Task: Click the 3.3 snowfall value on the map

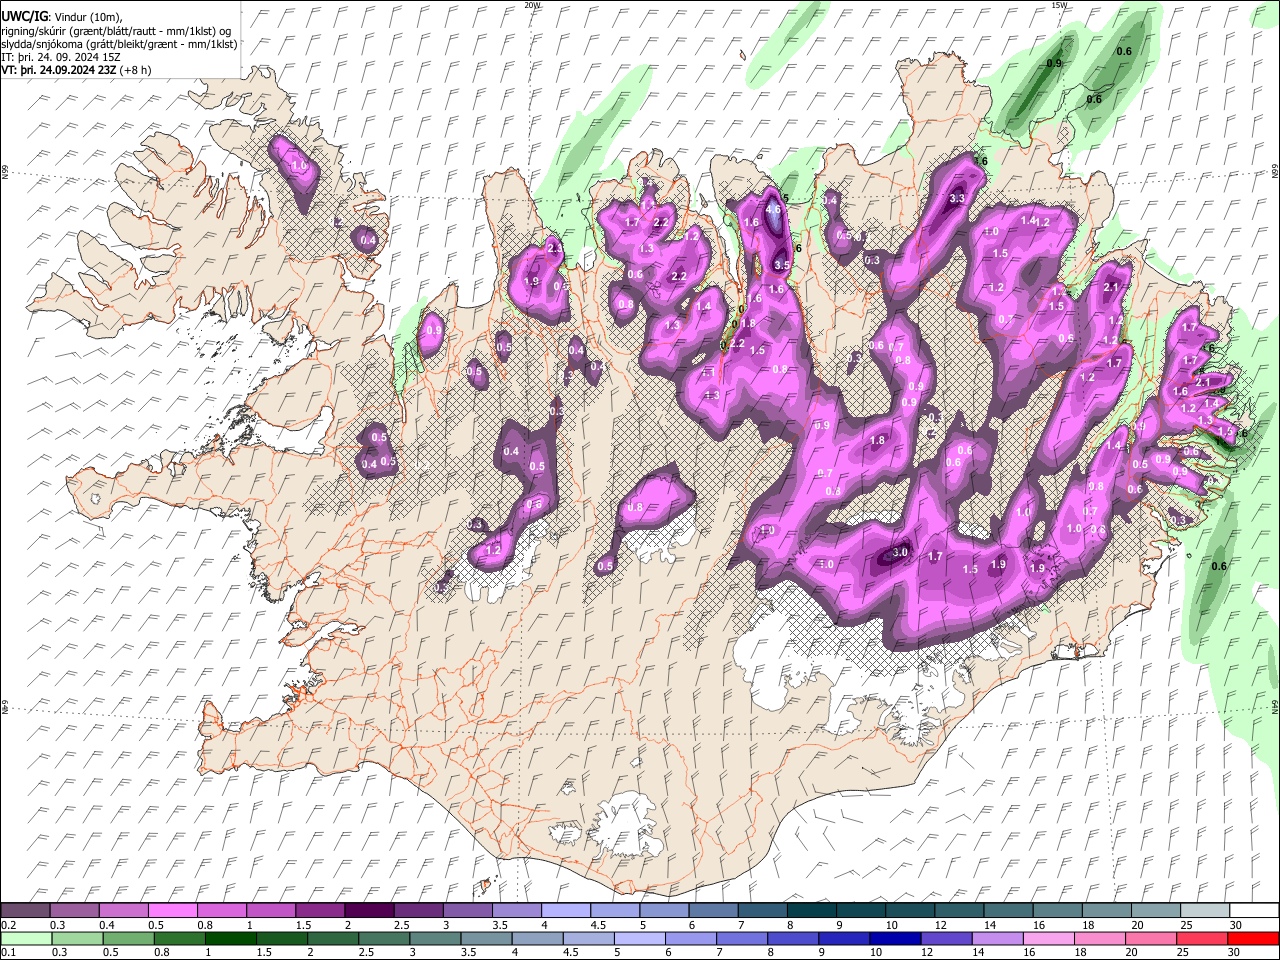Action: [956, 198]
